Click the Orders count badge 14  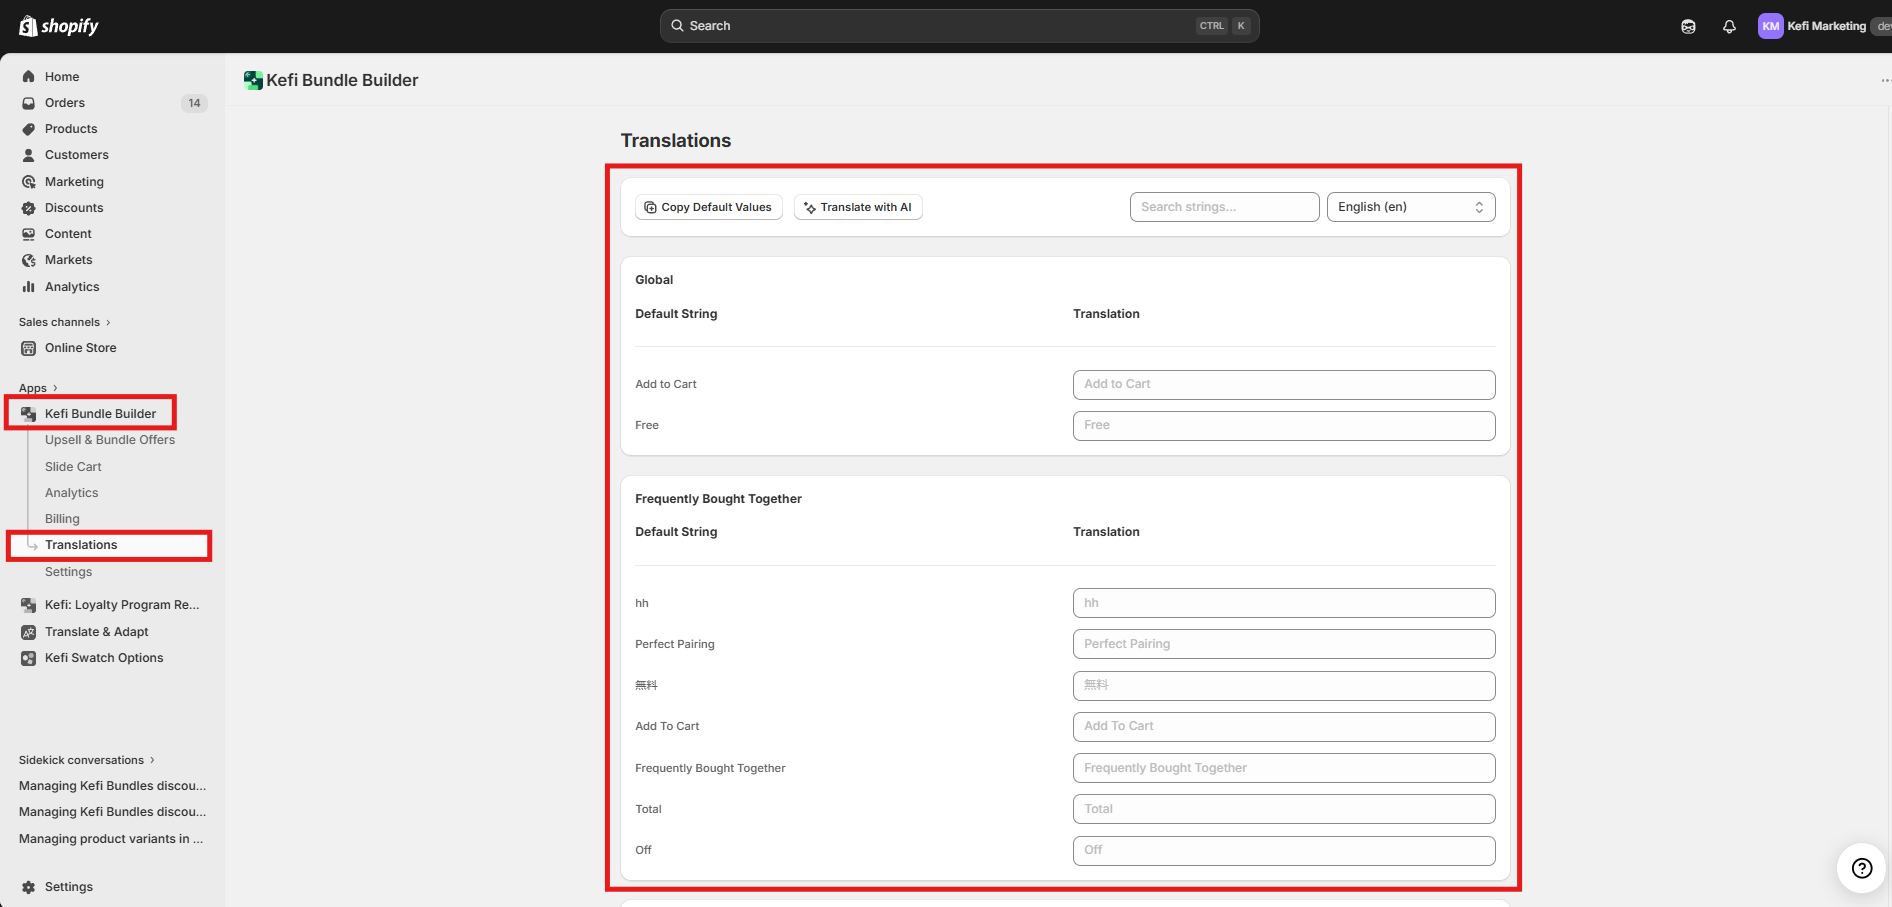point(194,103)
